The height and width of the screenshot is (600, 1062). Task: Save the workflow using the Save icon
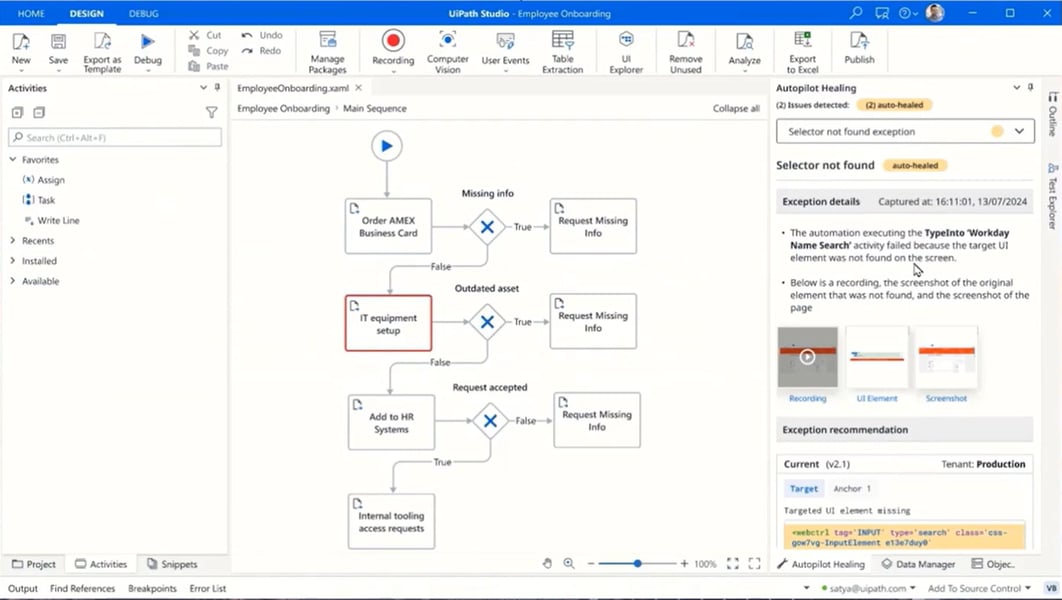pos(58,42)
